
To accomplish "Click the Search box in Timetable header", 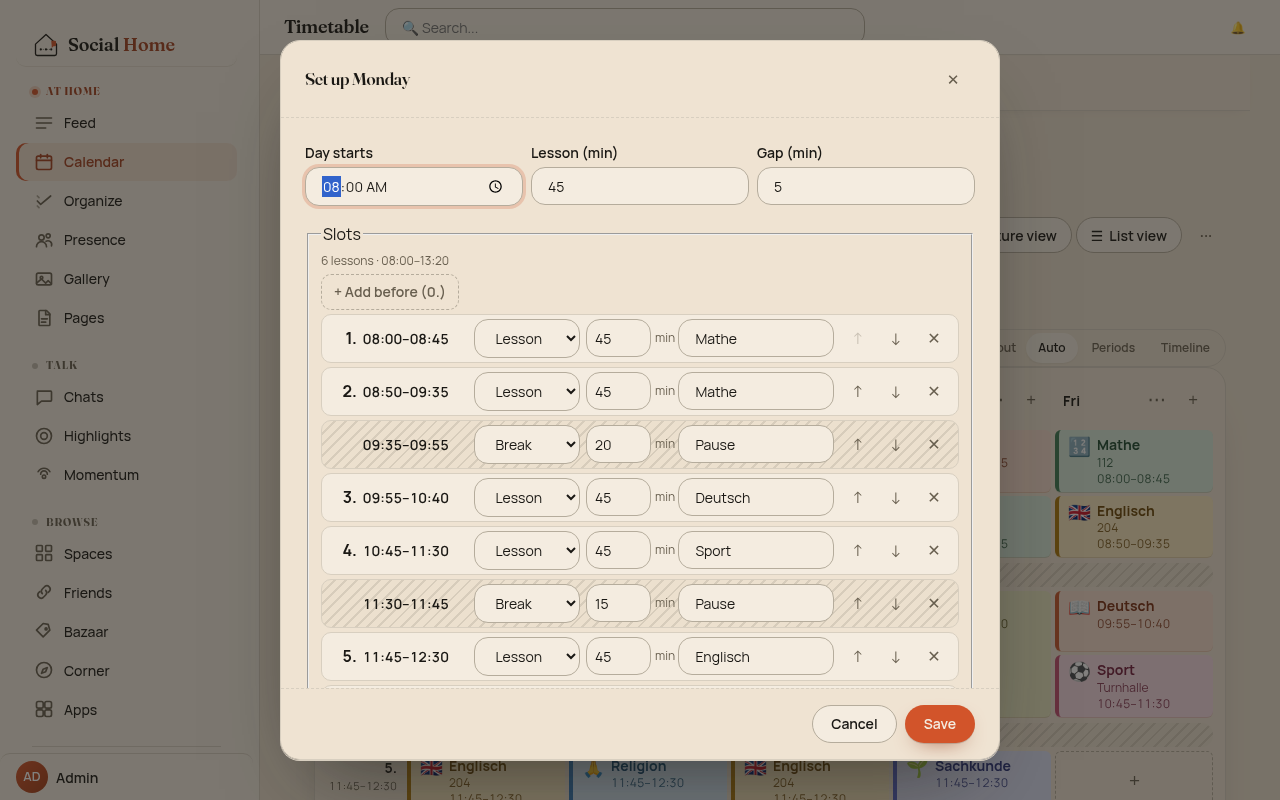I will point(625,28).
